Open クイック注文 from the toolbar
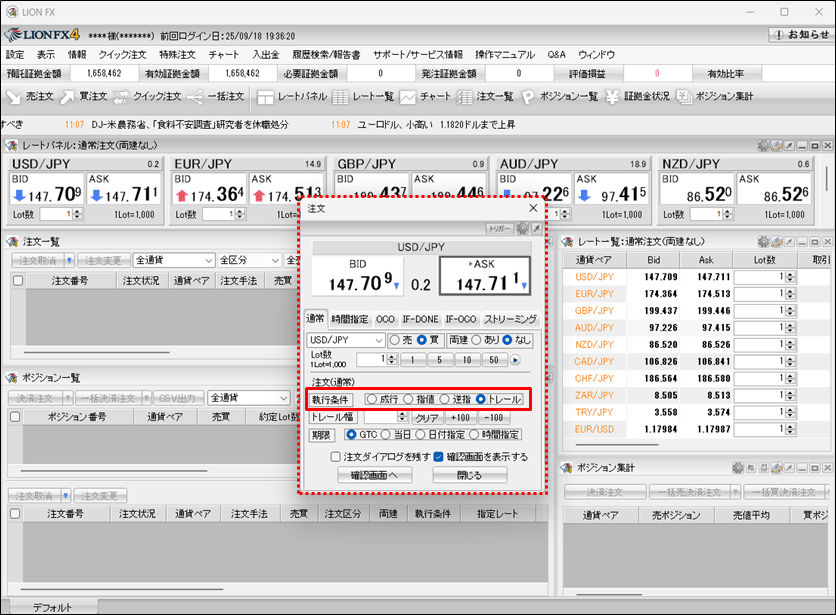The height and width of the screenshot is (615, 836). (146, 97)
